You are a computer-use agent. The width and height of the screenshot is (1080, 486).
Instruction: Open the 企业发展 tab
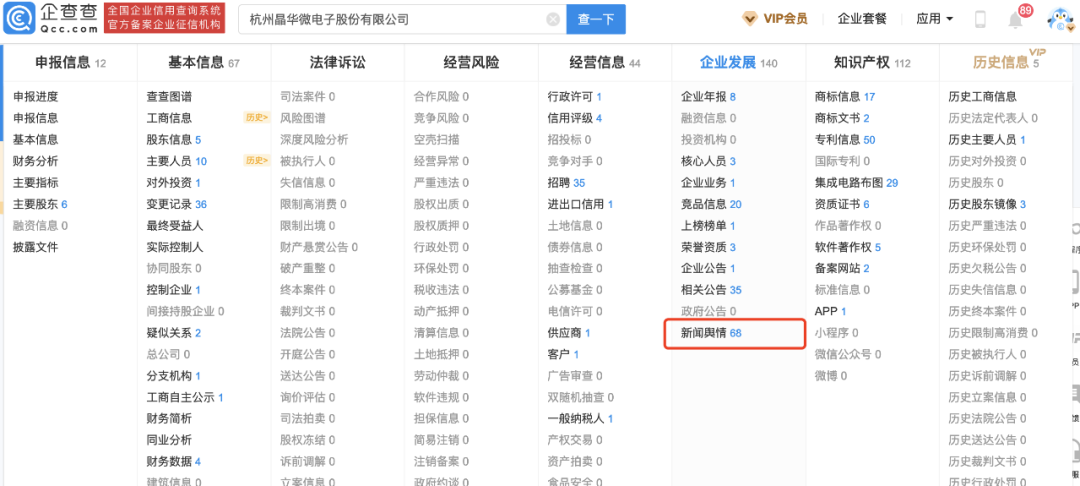coord(728,63)
